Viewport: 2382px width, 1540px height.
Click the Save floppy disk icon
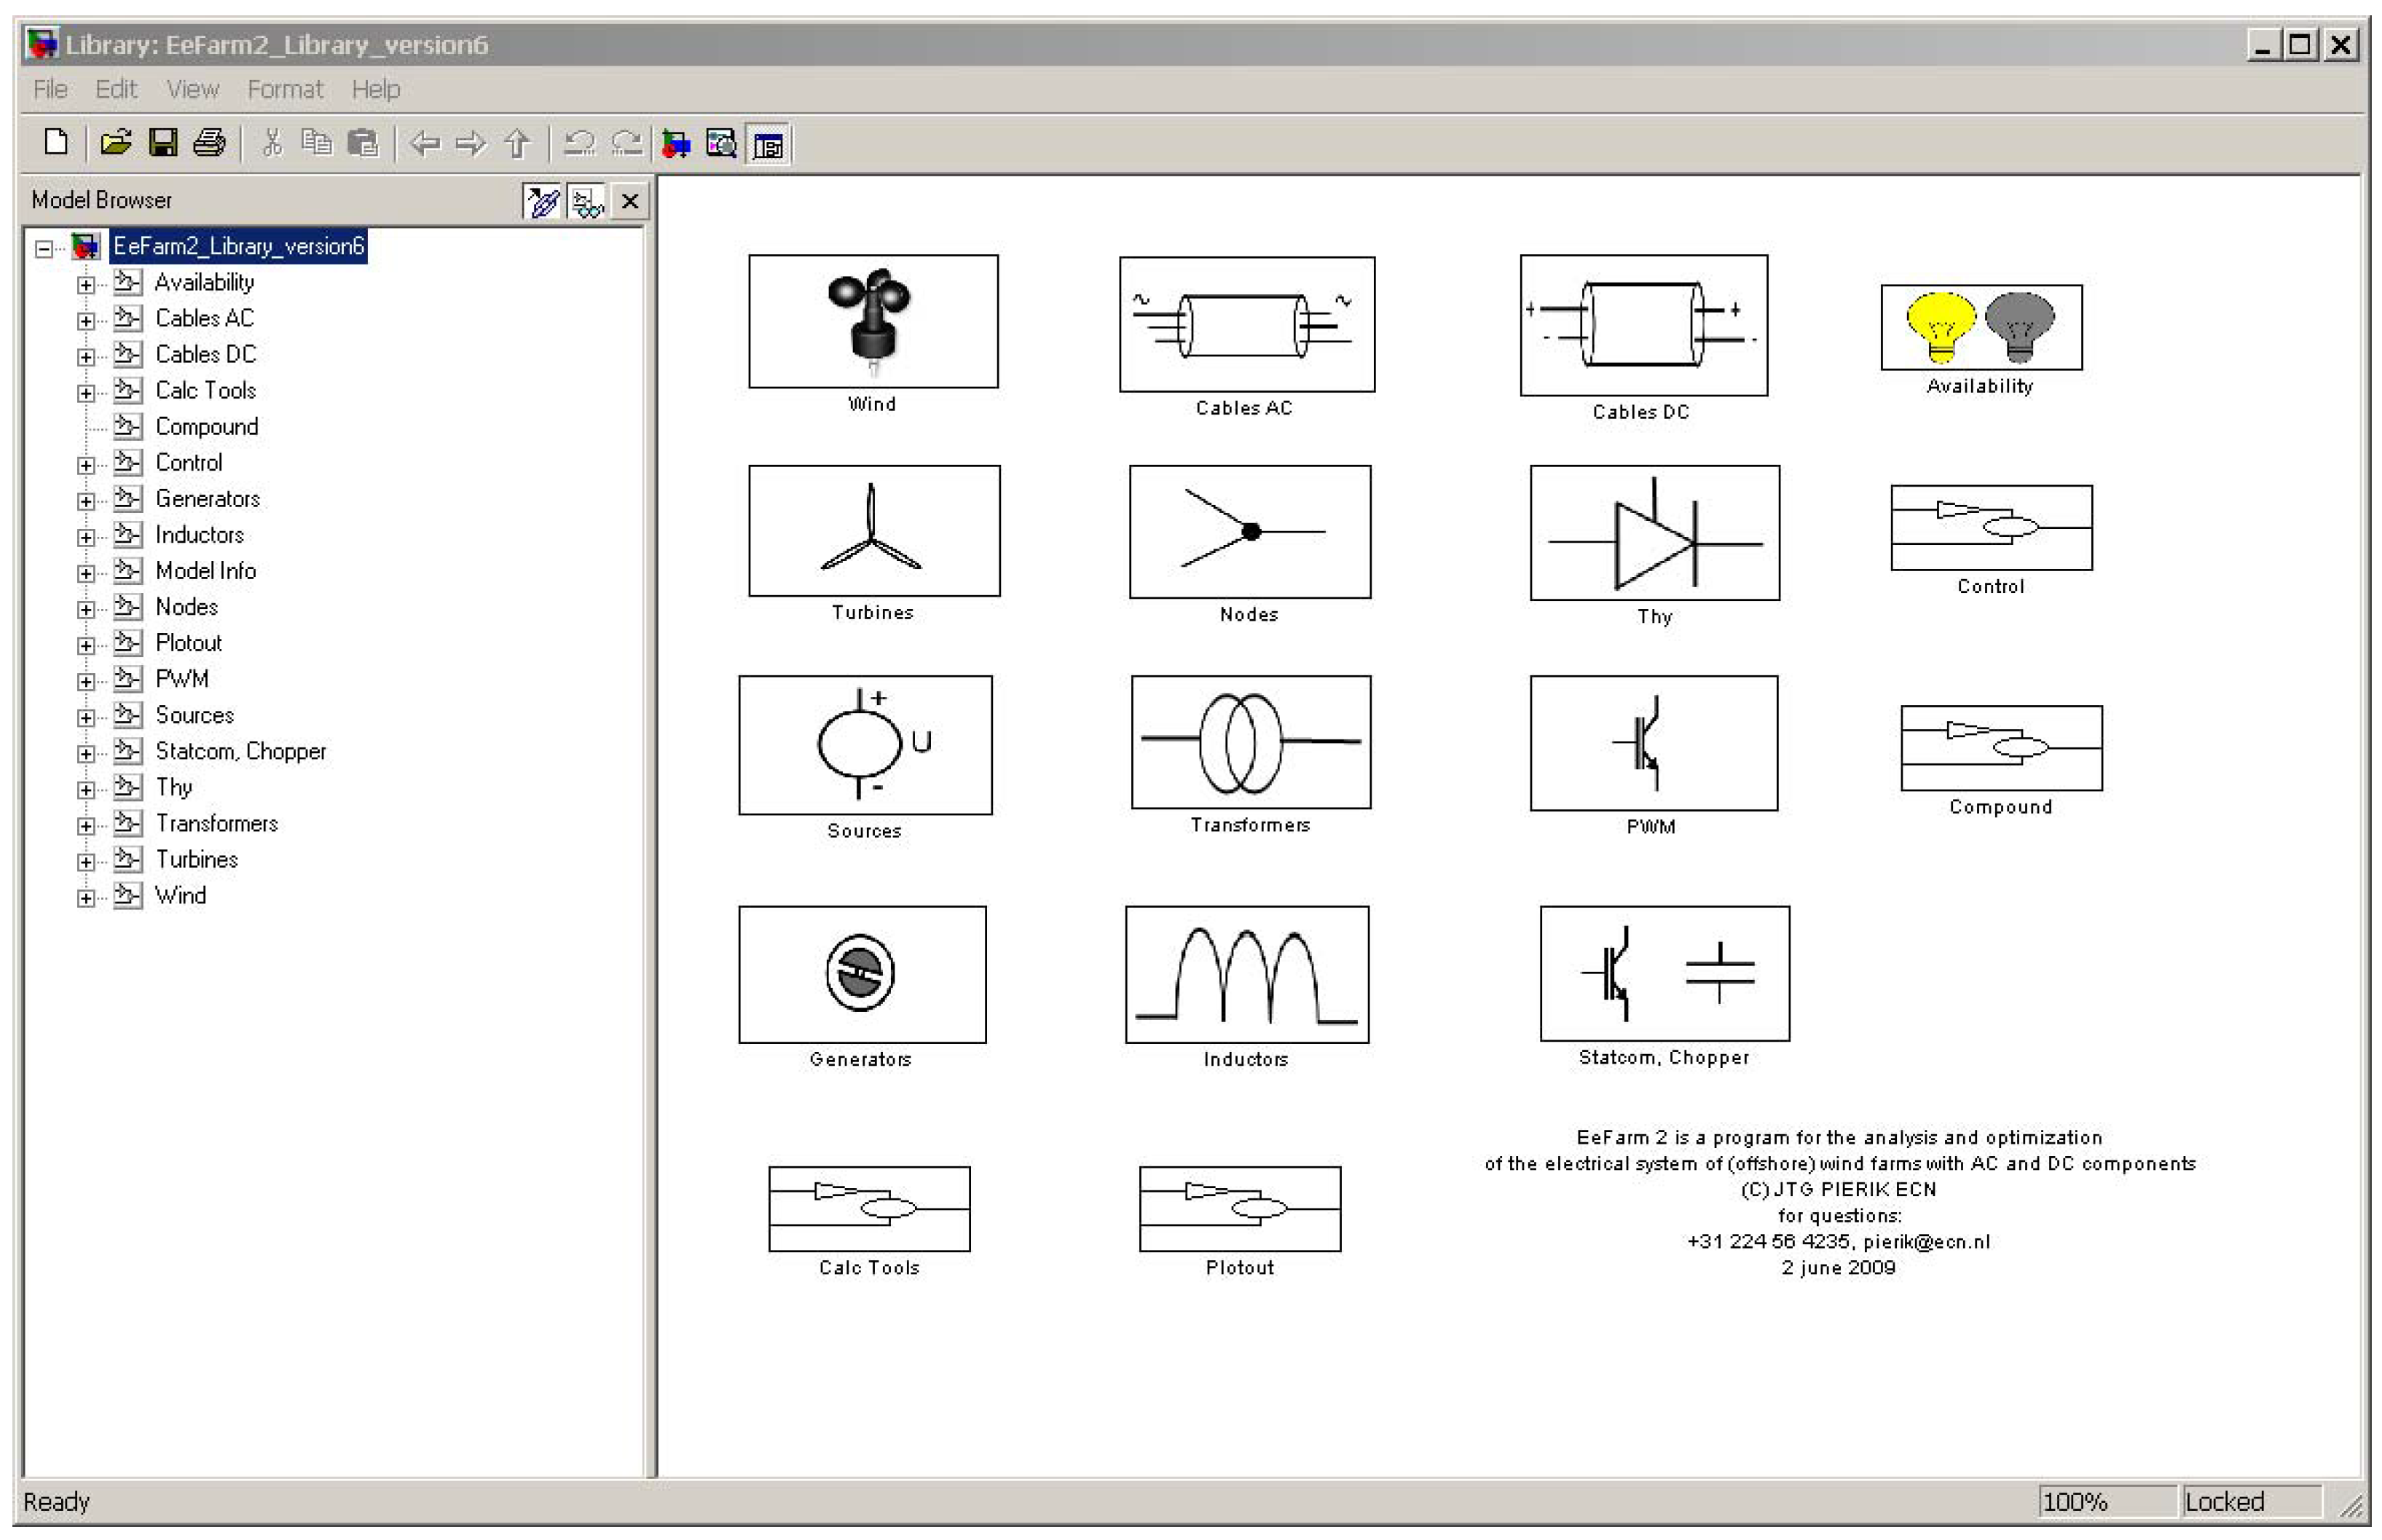[x=162, y=144]
